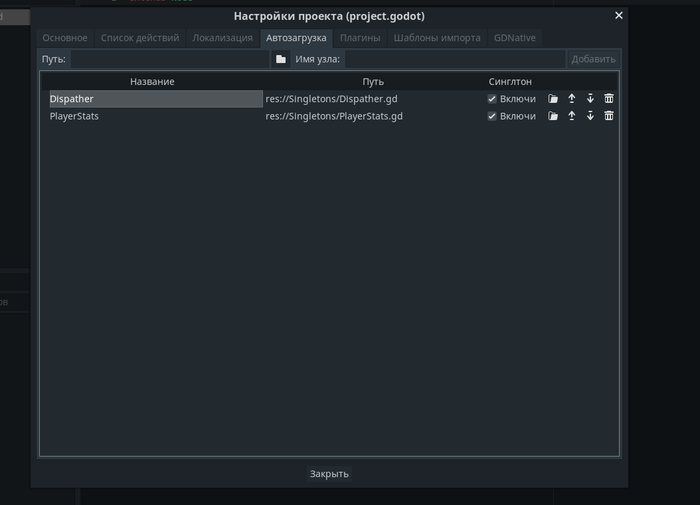This screenshot has height=505, width=700.
Task: Move the Dispather autoload up
Action: click(x=571, y=99)
